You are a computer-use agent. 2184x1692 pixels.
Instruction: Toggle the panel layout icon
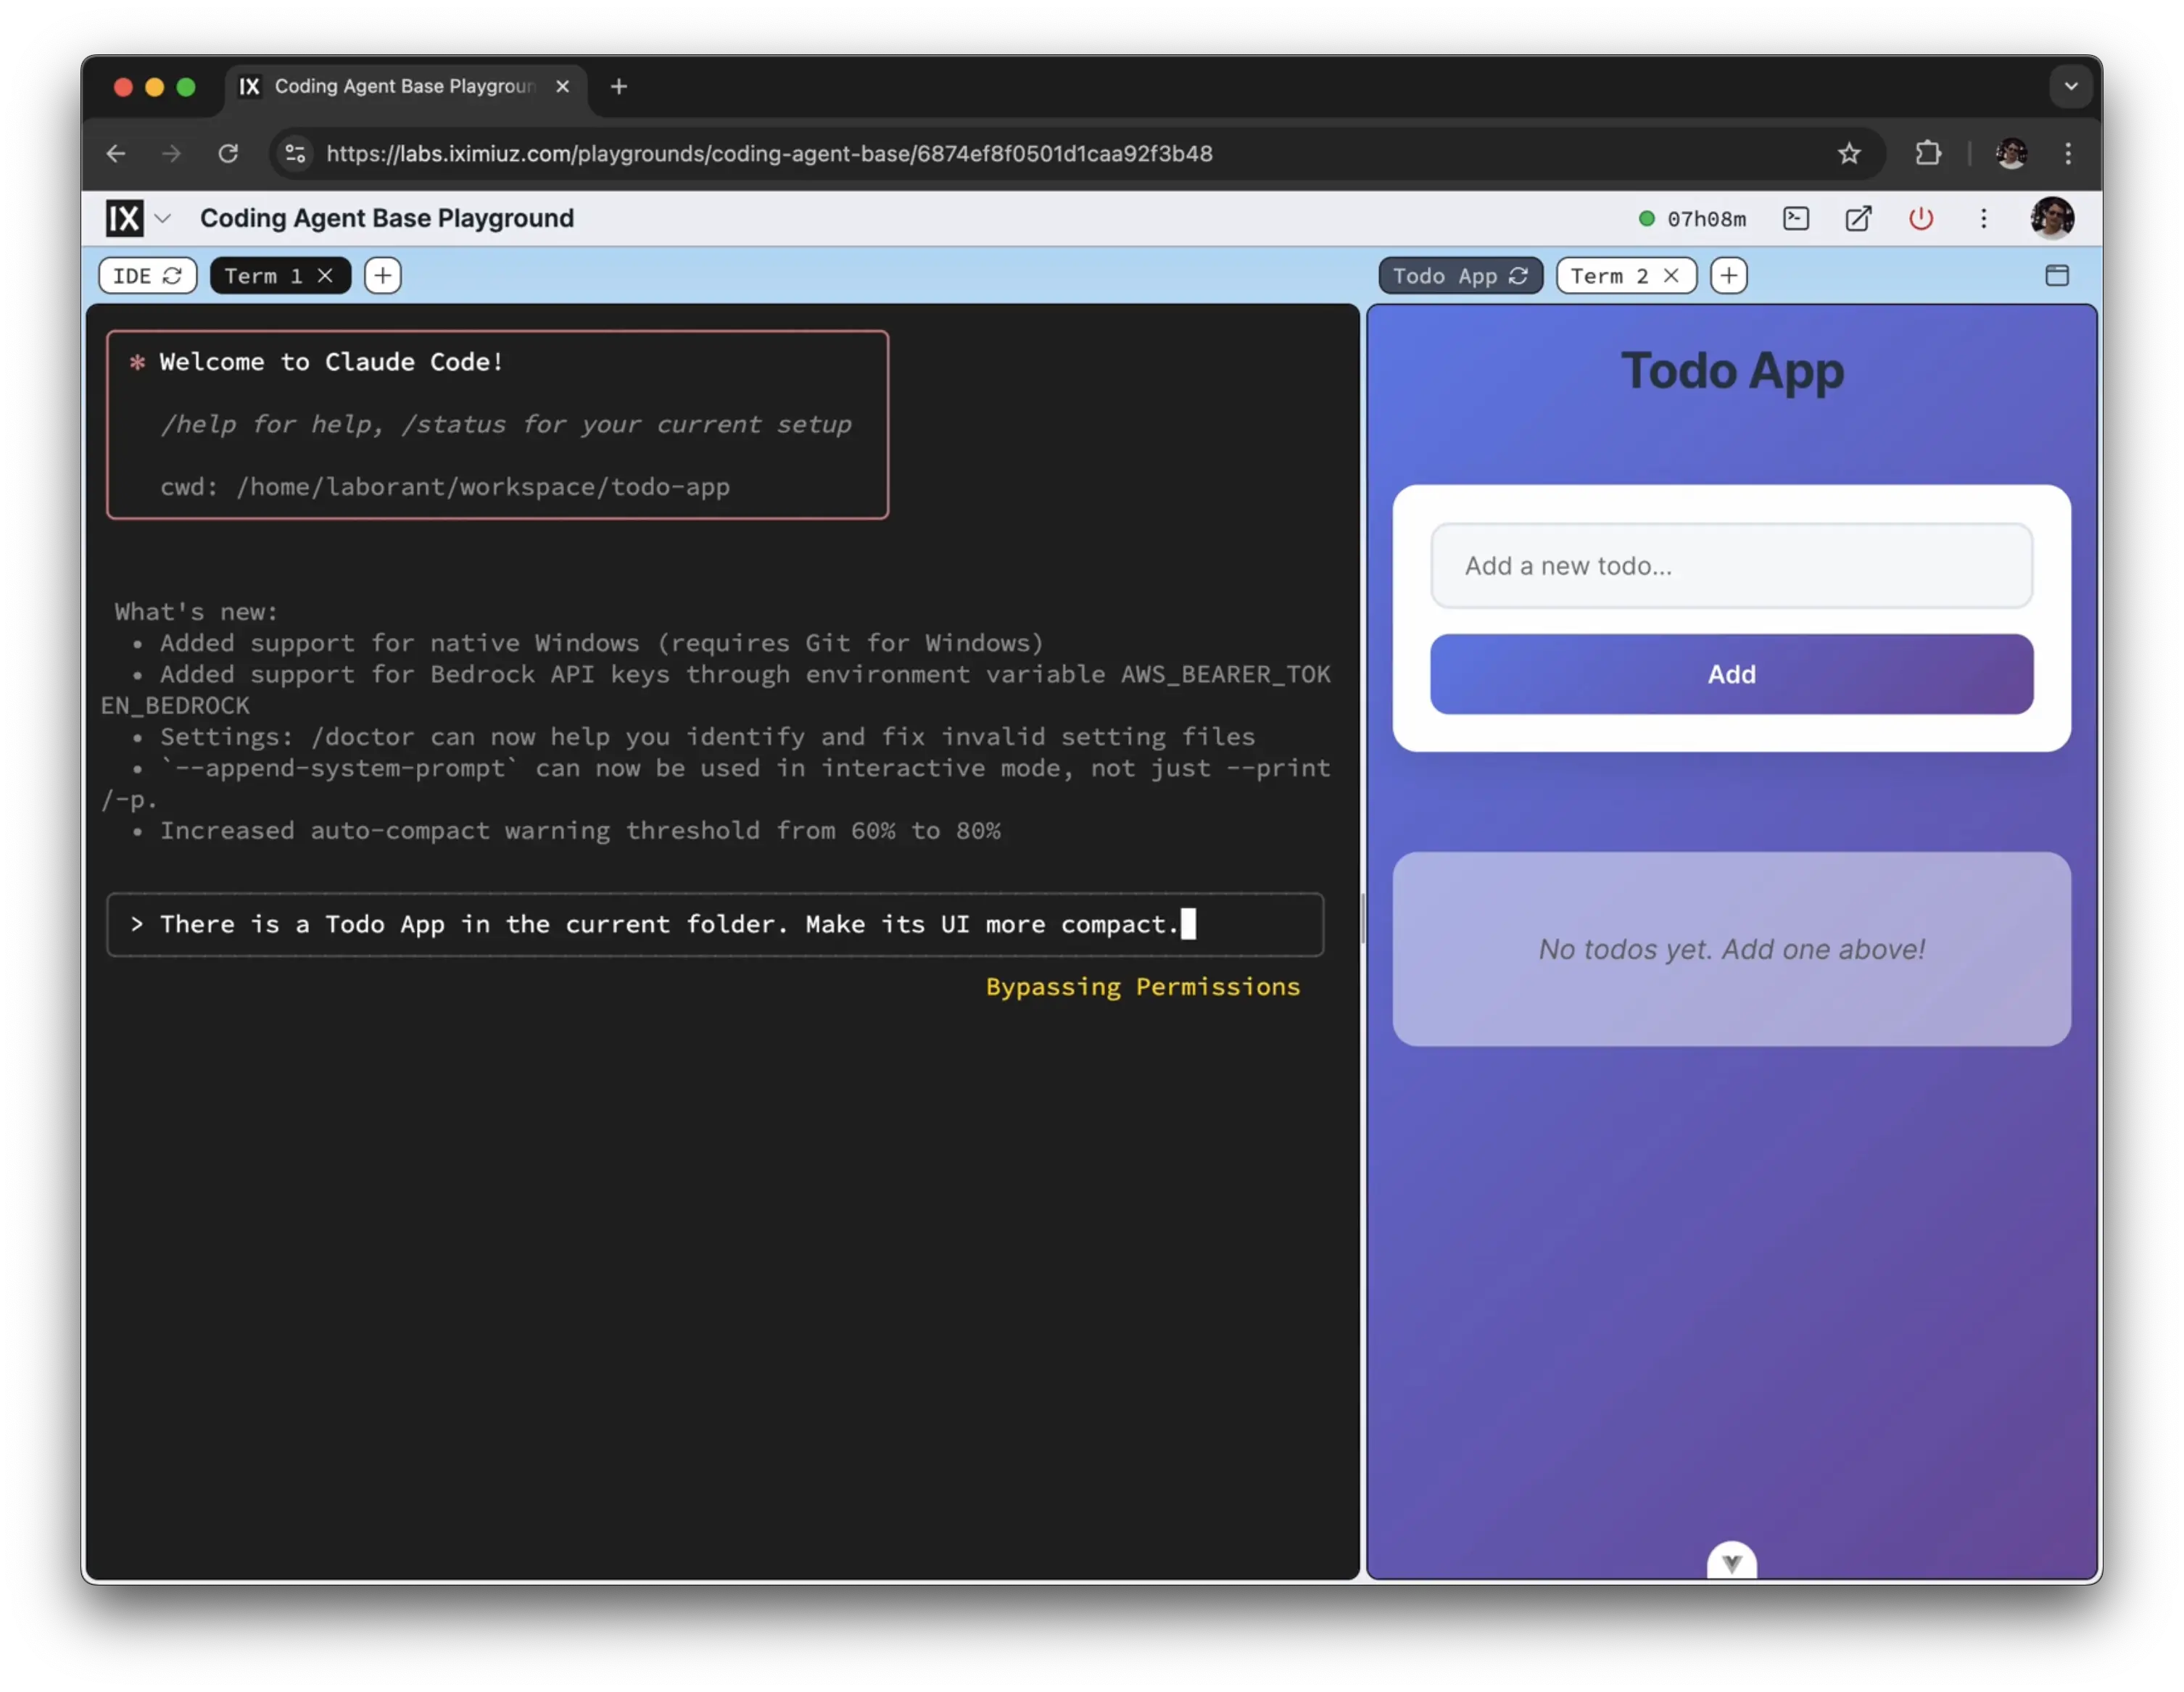[x=2057, y=275]
